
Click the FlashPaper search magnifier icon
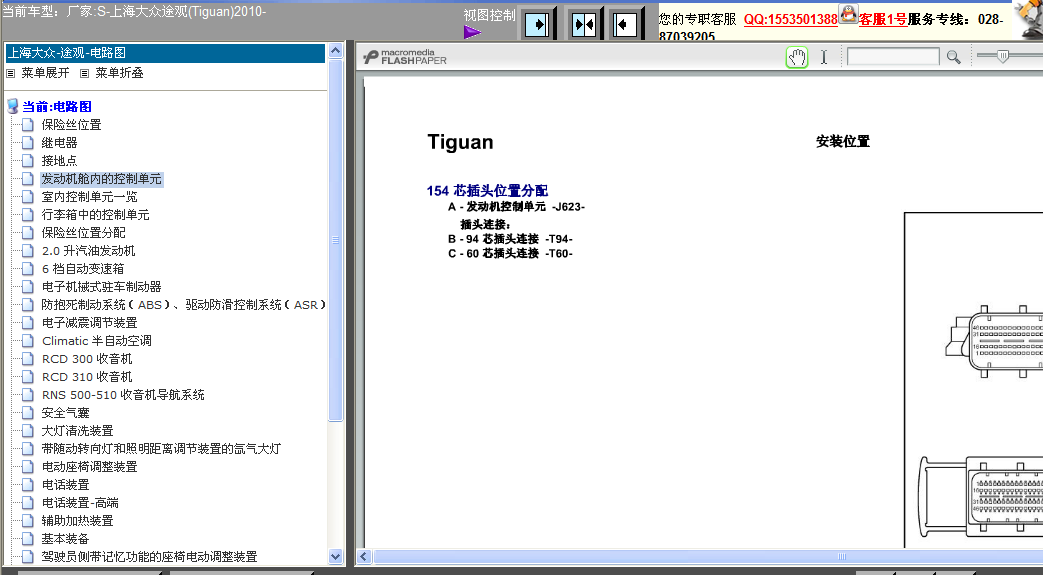pyautogui.click(x=954, y=57)
